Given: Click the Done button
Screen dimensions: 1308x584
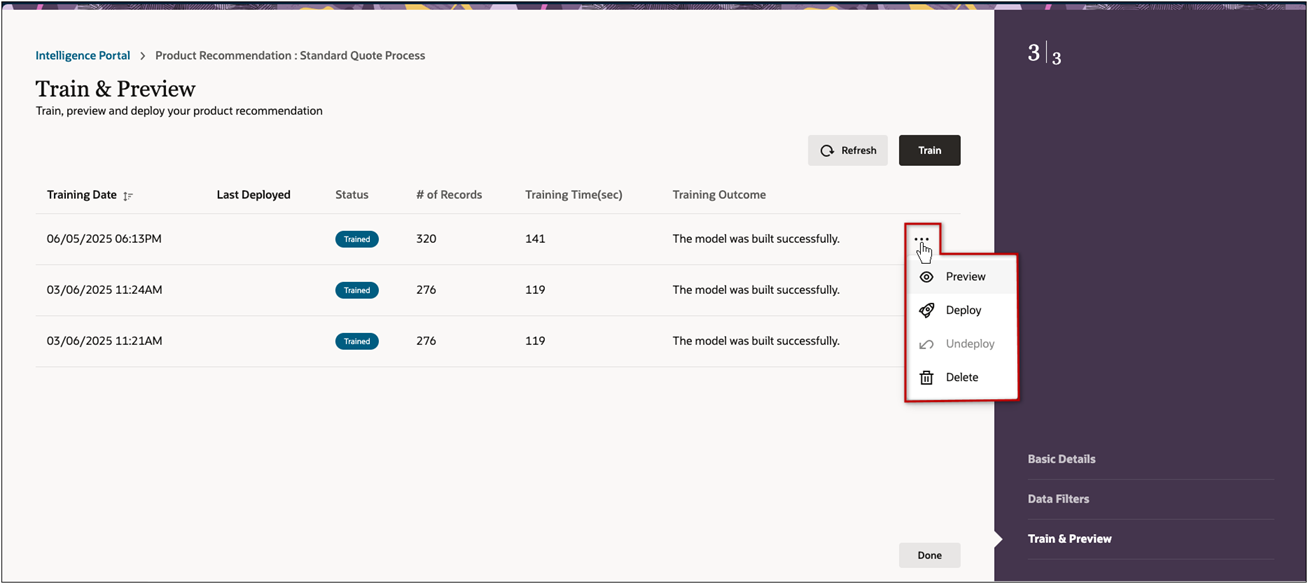Looking at the screenshot, I should (929, 555).
